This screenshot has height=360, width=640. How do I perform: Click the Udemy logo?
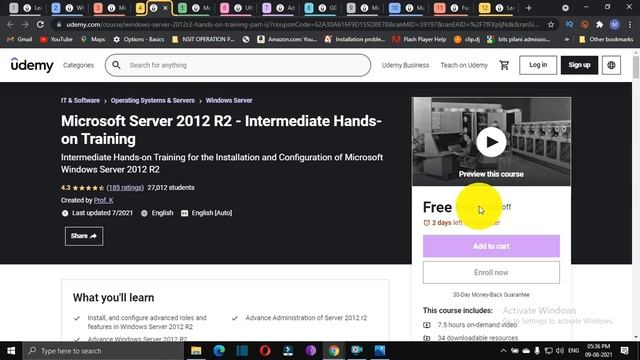pos(32,65)
